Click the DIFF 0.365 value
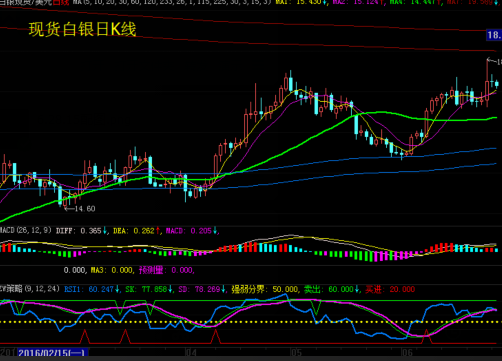This screenshot has width=502, height=361. (x=81, y=231)
